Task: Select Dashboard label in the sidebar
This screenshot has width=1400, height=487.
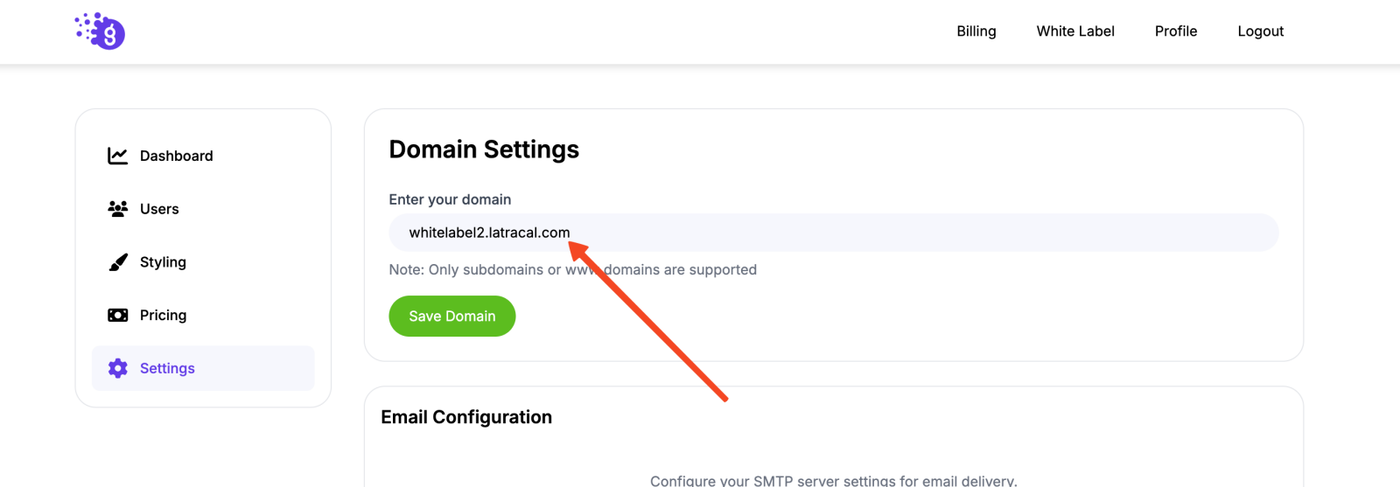Action: point(176,156)
